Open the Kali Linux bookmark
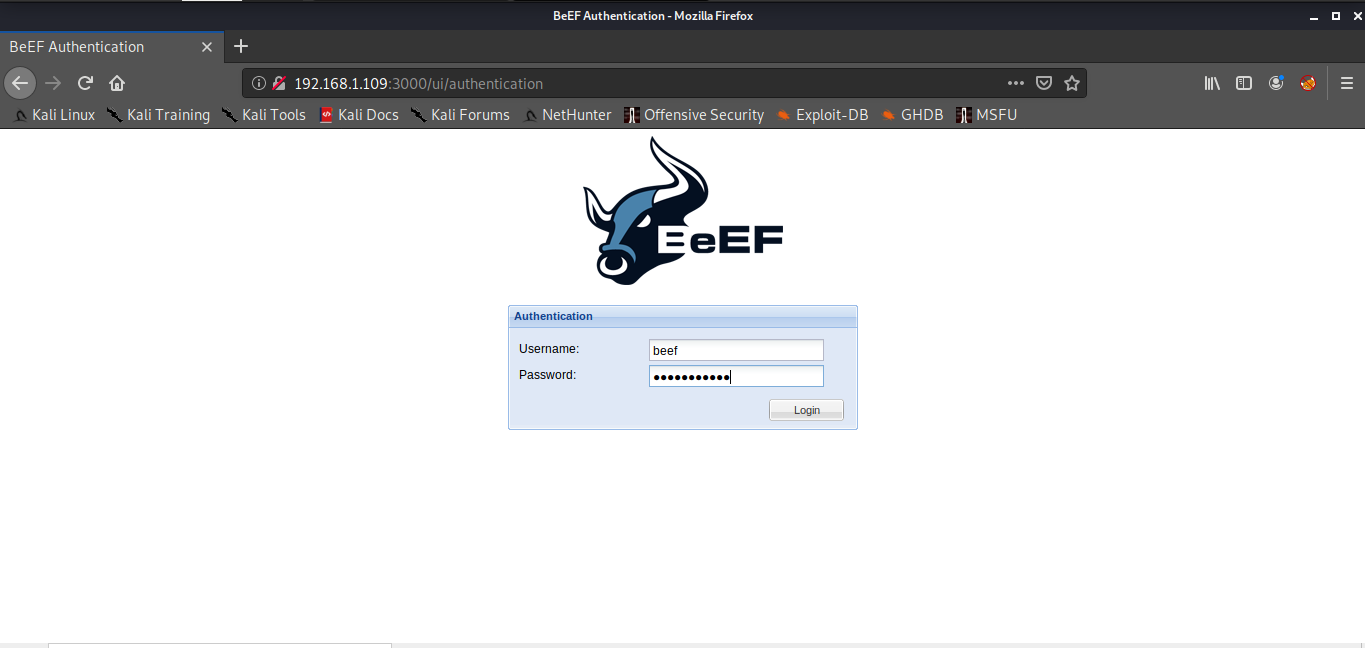 point(54,115)
